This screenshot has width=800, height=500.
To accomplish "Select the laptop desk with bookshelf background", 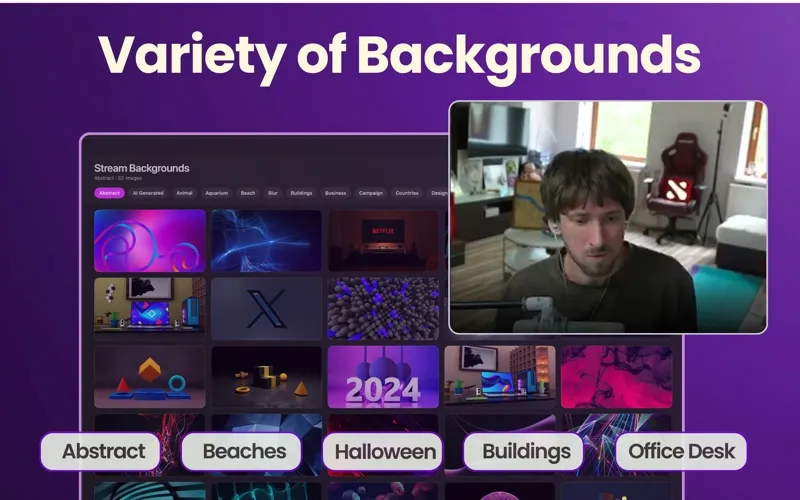I will coord(499,377).
